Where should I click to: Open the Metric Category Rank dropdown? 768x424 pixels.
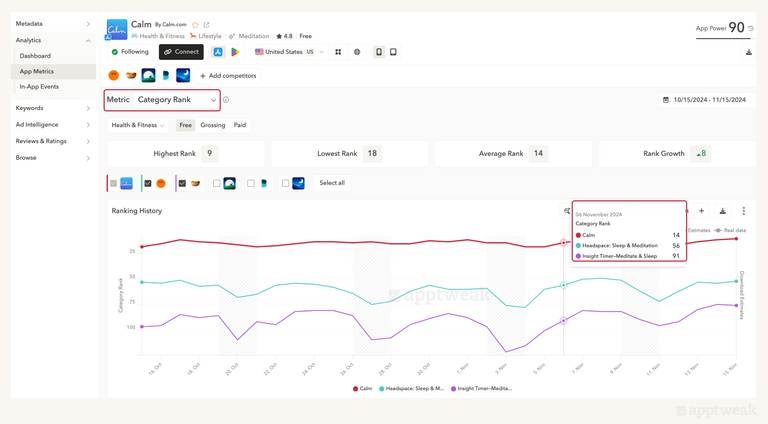pos(176,100)
